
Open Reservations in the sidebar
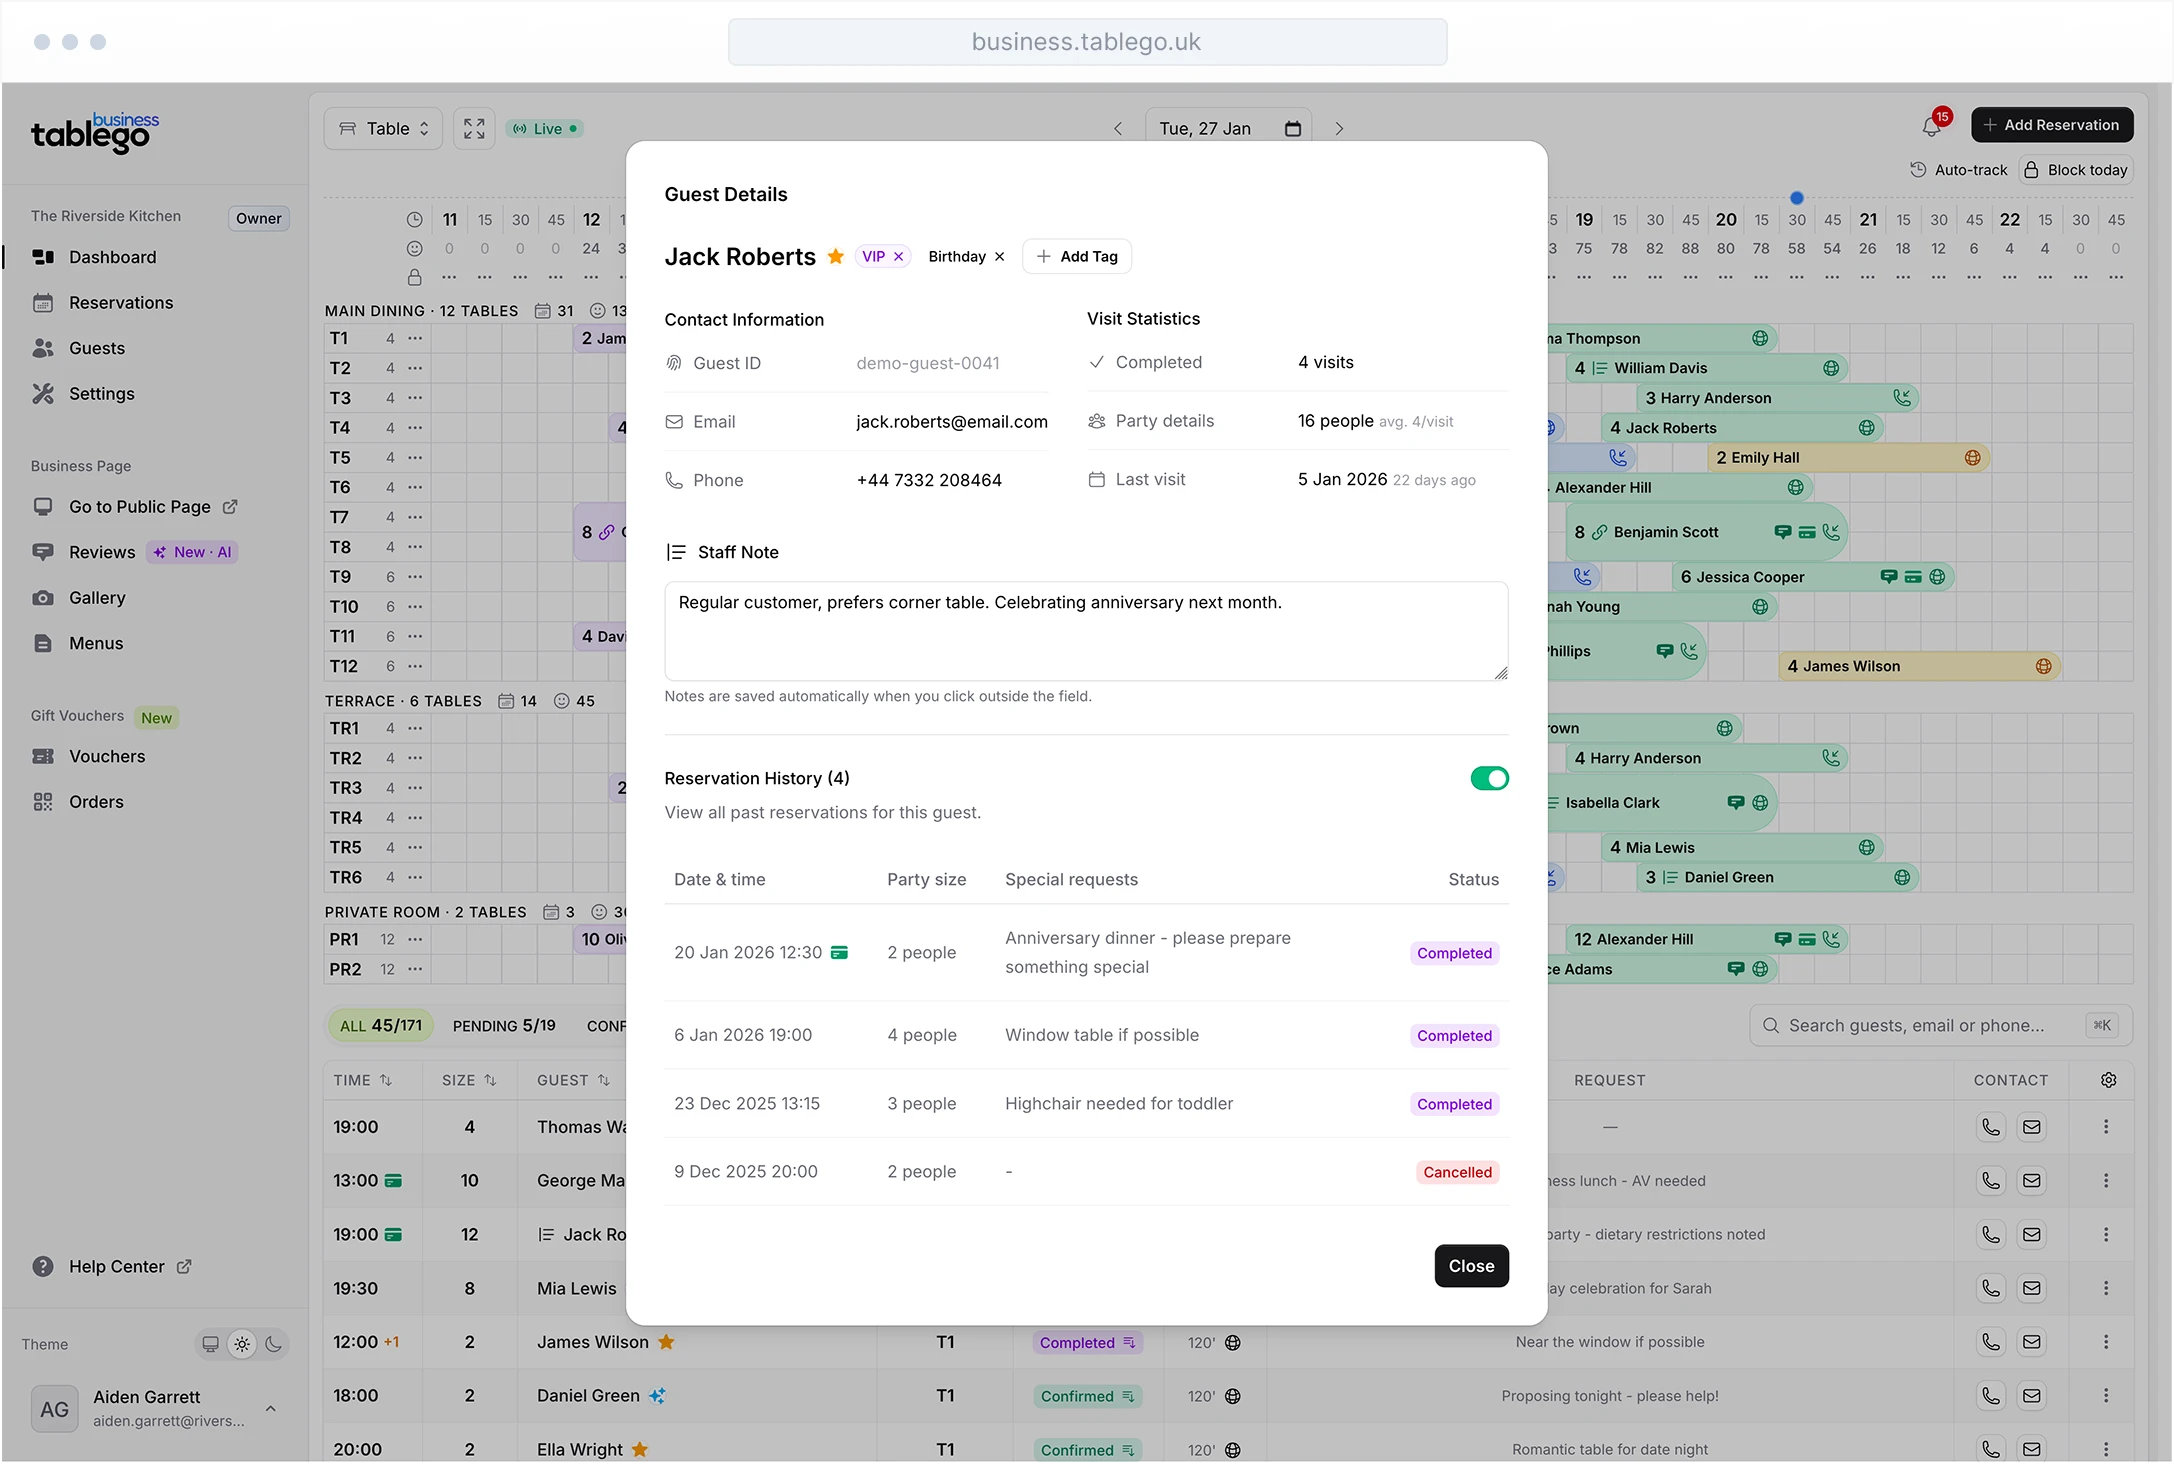coord(121,303)
